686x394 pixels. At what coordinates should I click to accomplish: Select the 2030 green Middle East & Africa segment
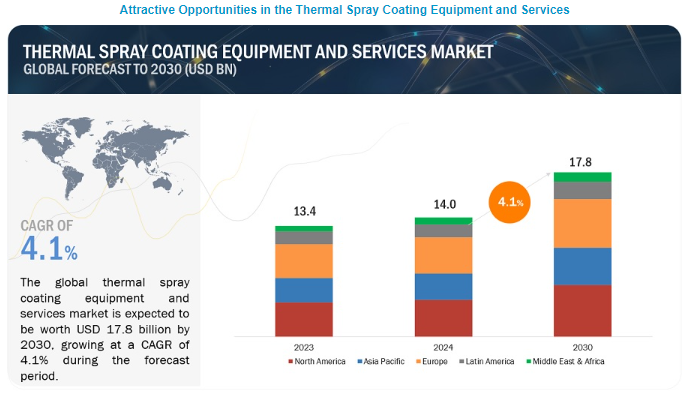coord(583,177)
